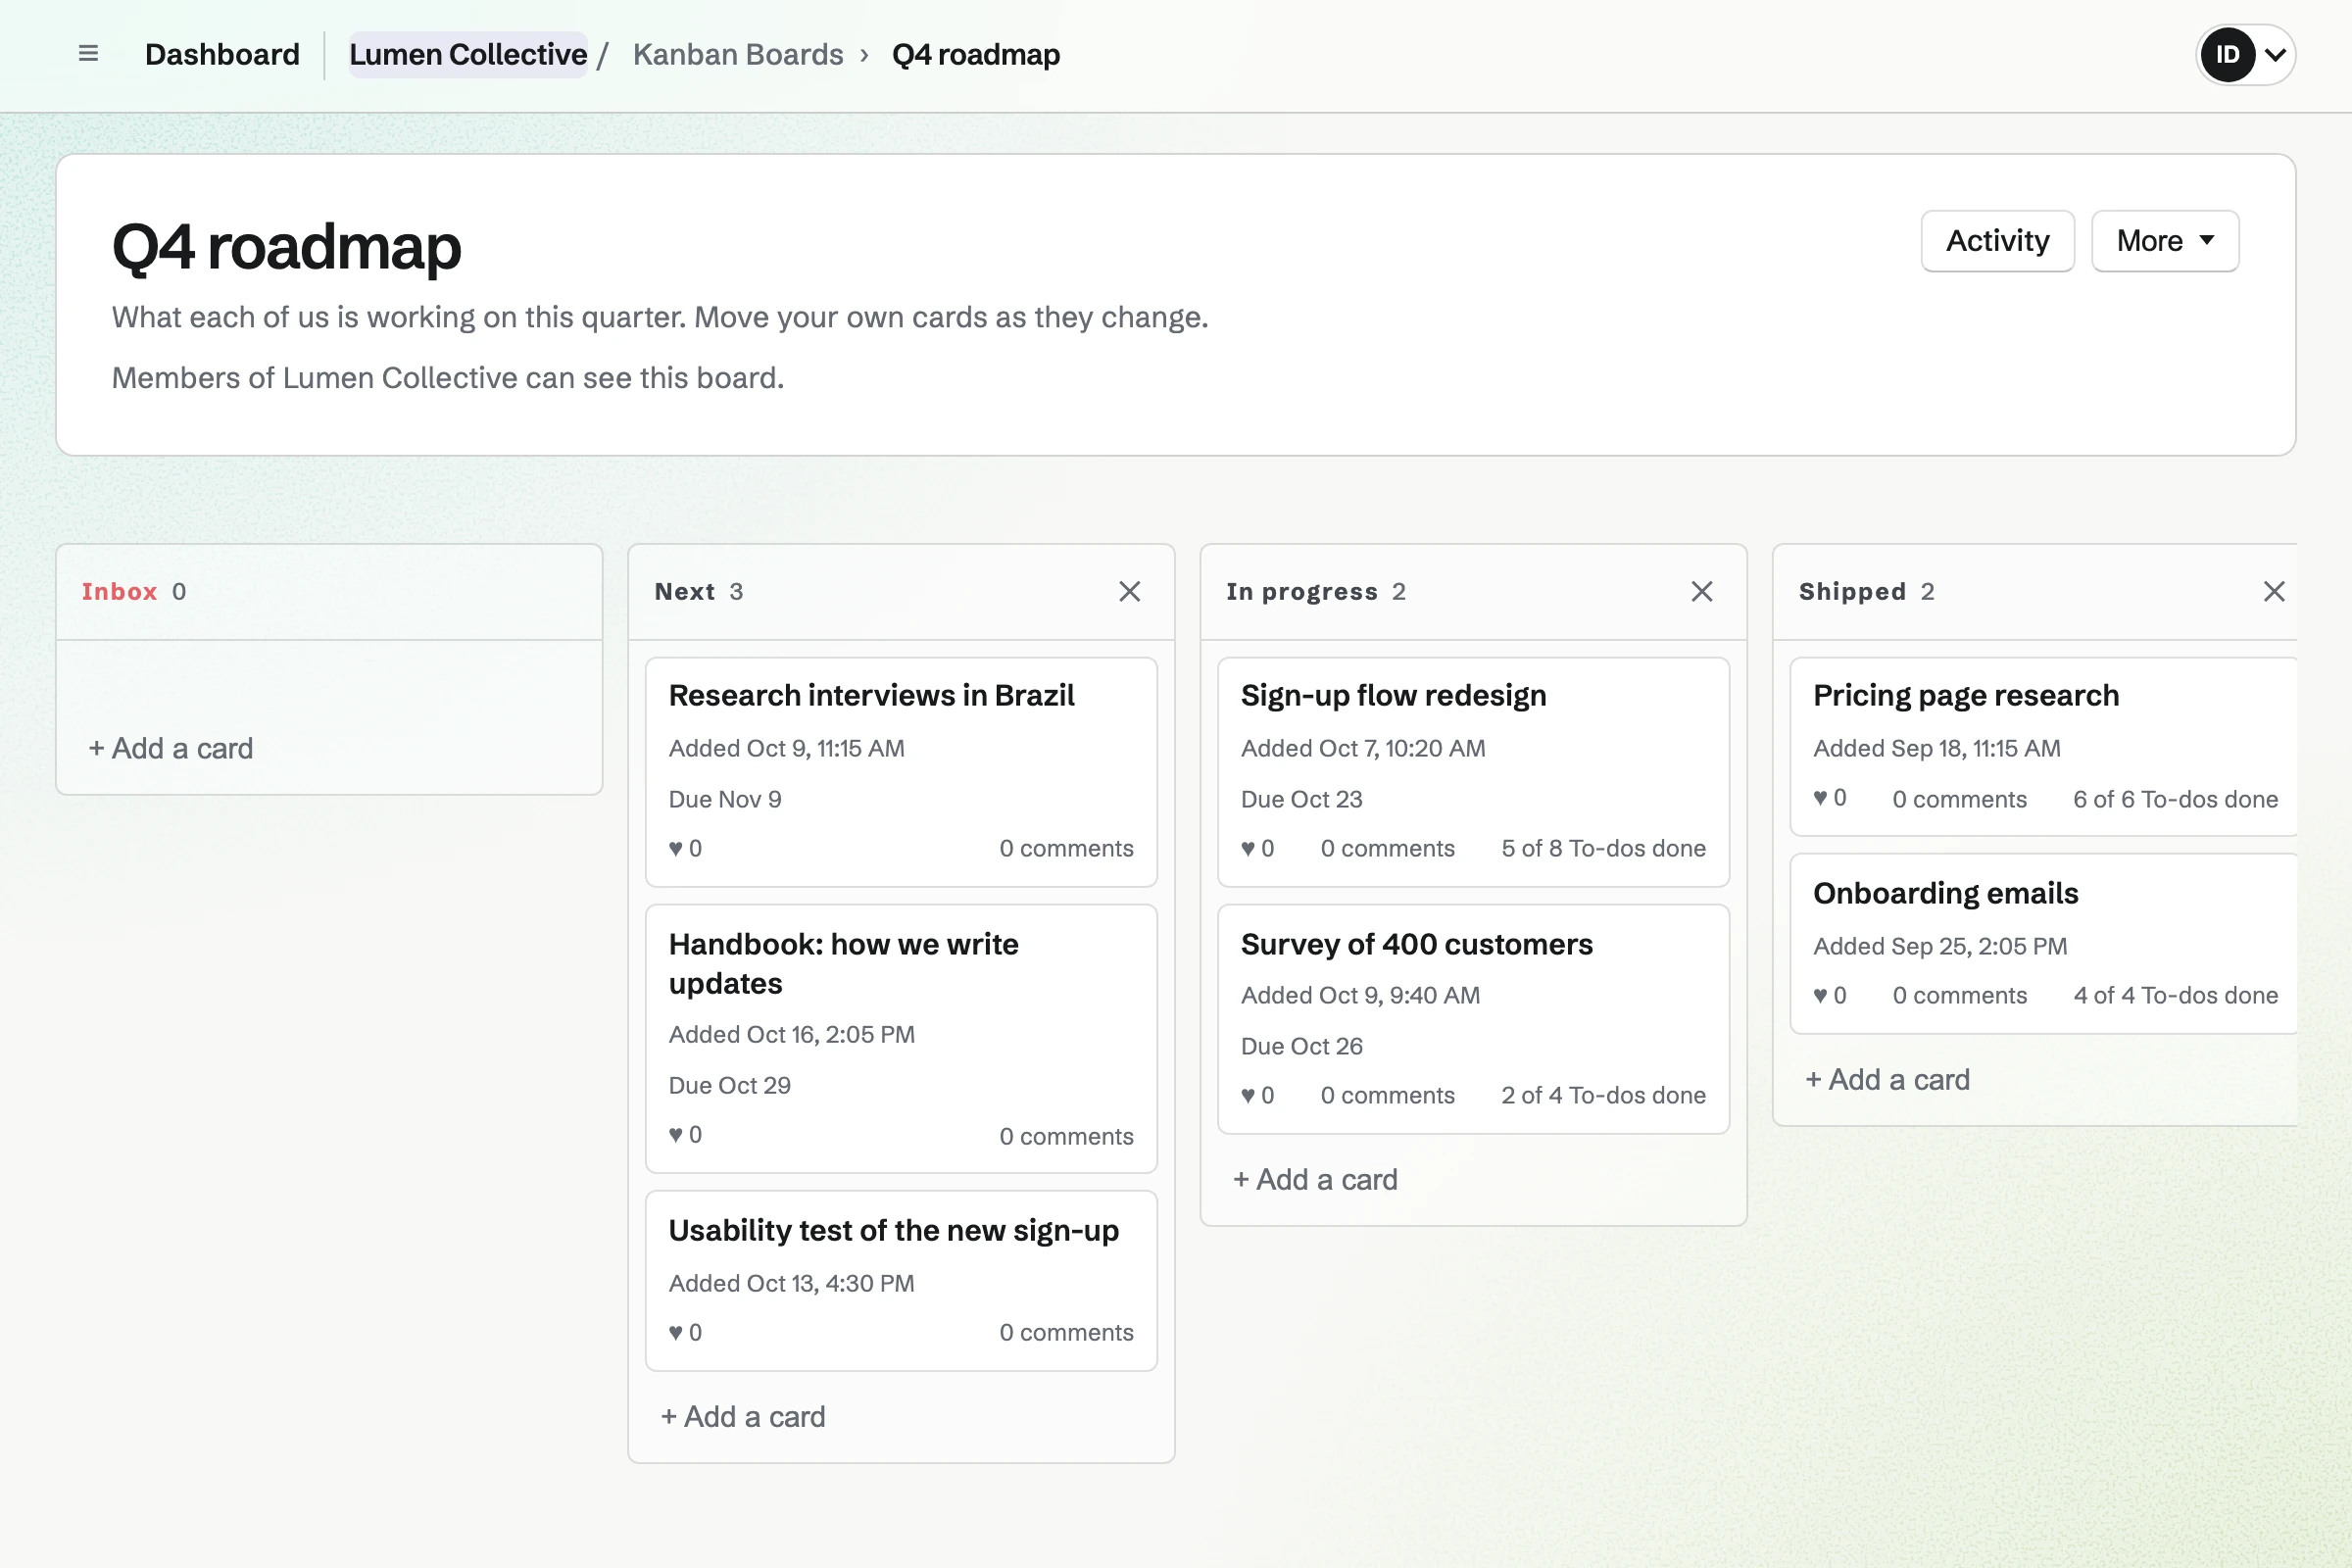Add a card to the Shipped column

[x=1887, y=1079]
